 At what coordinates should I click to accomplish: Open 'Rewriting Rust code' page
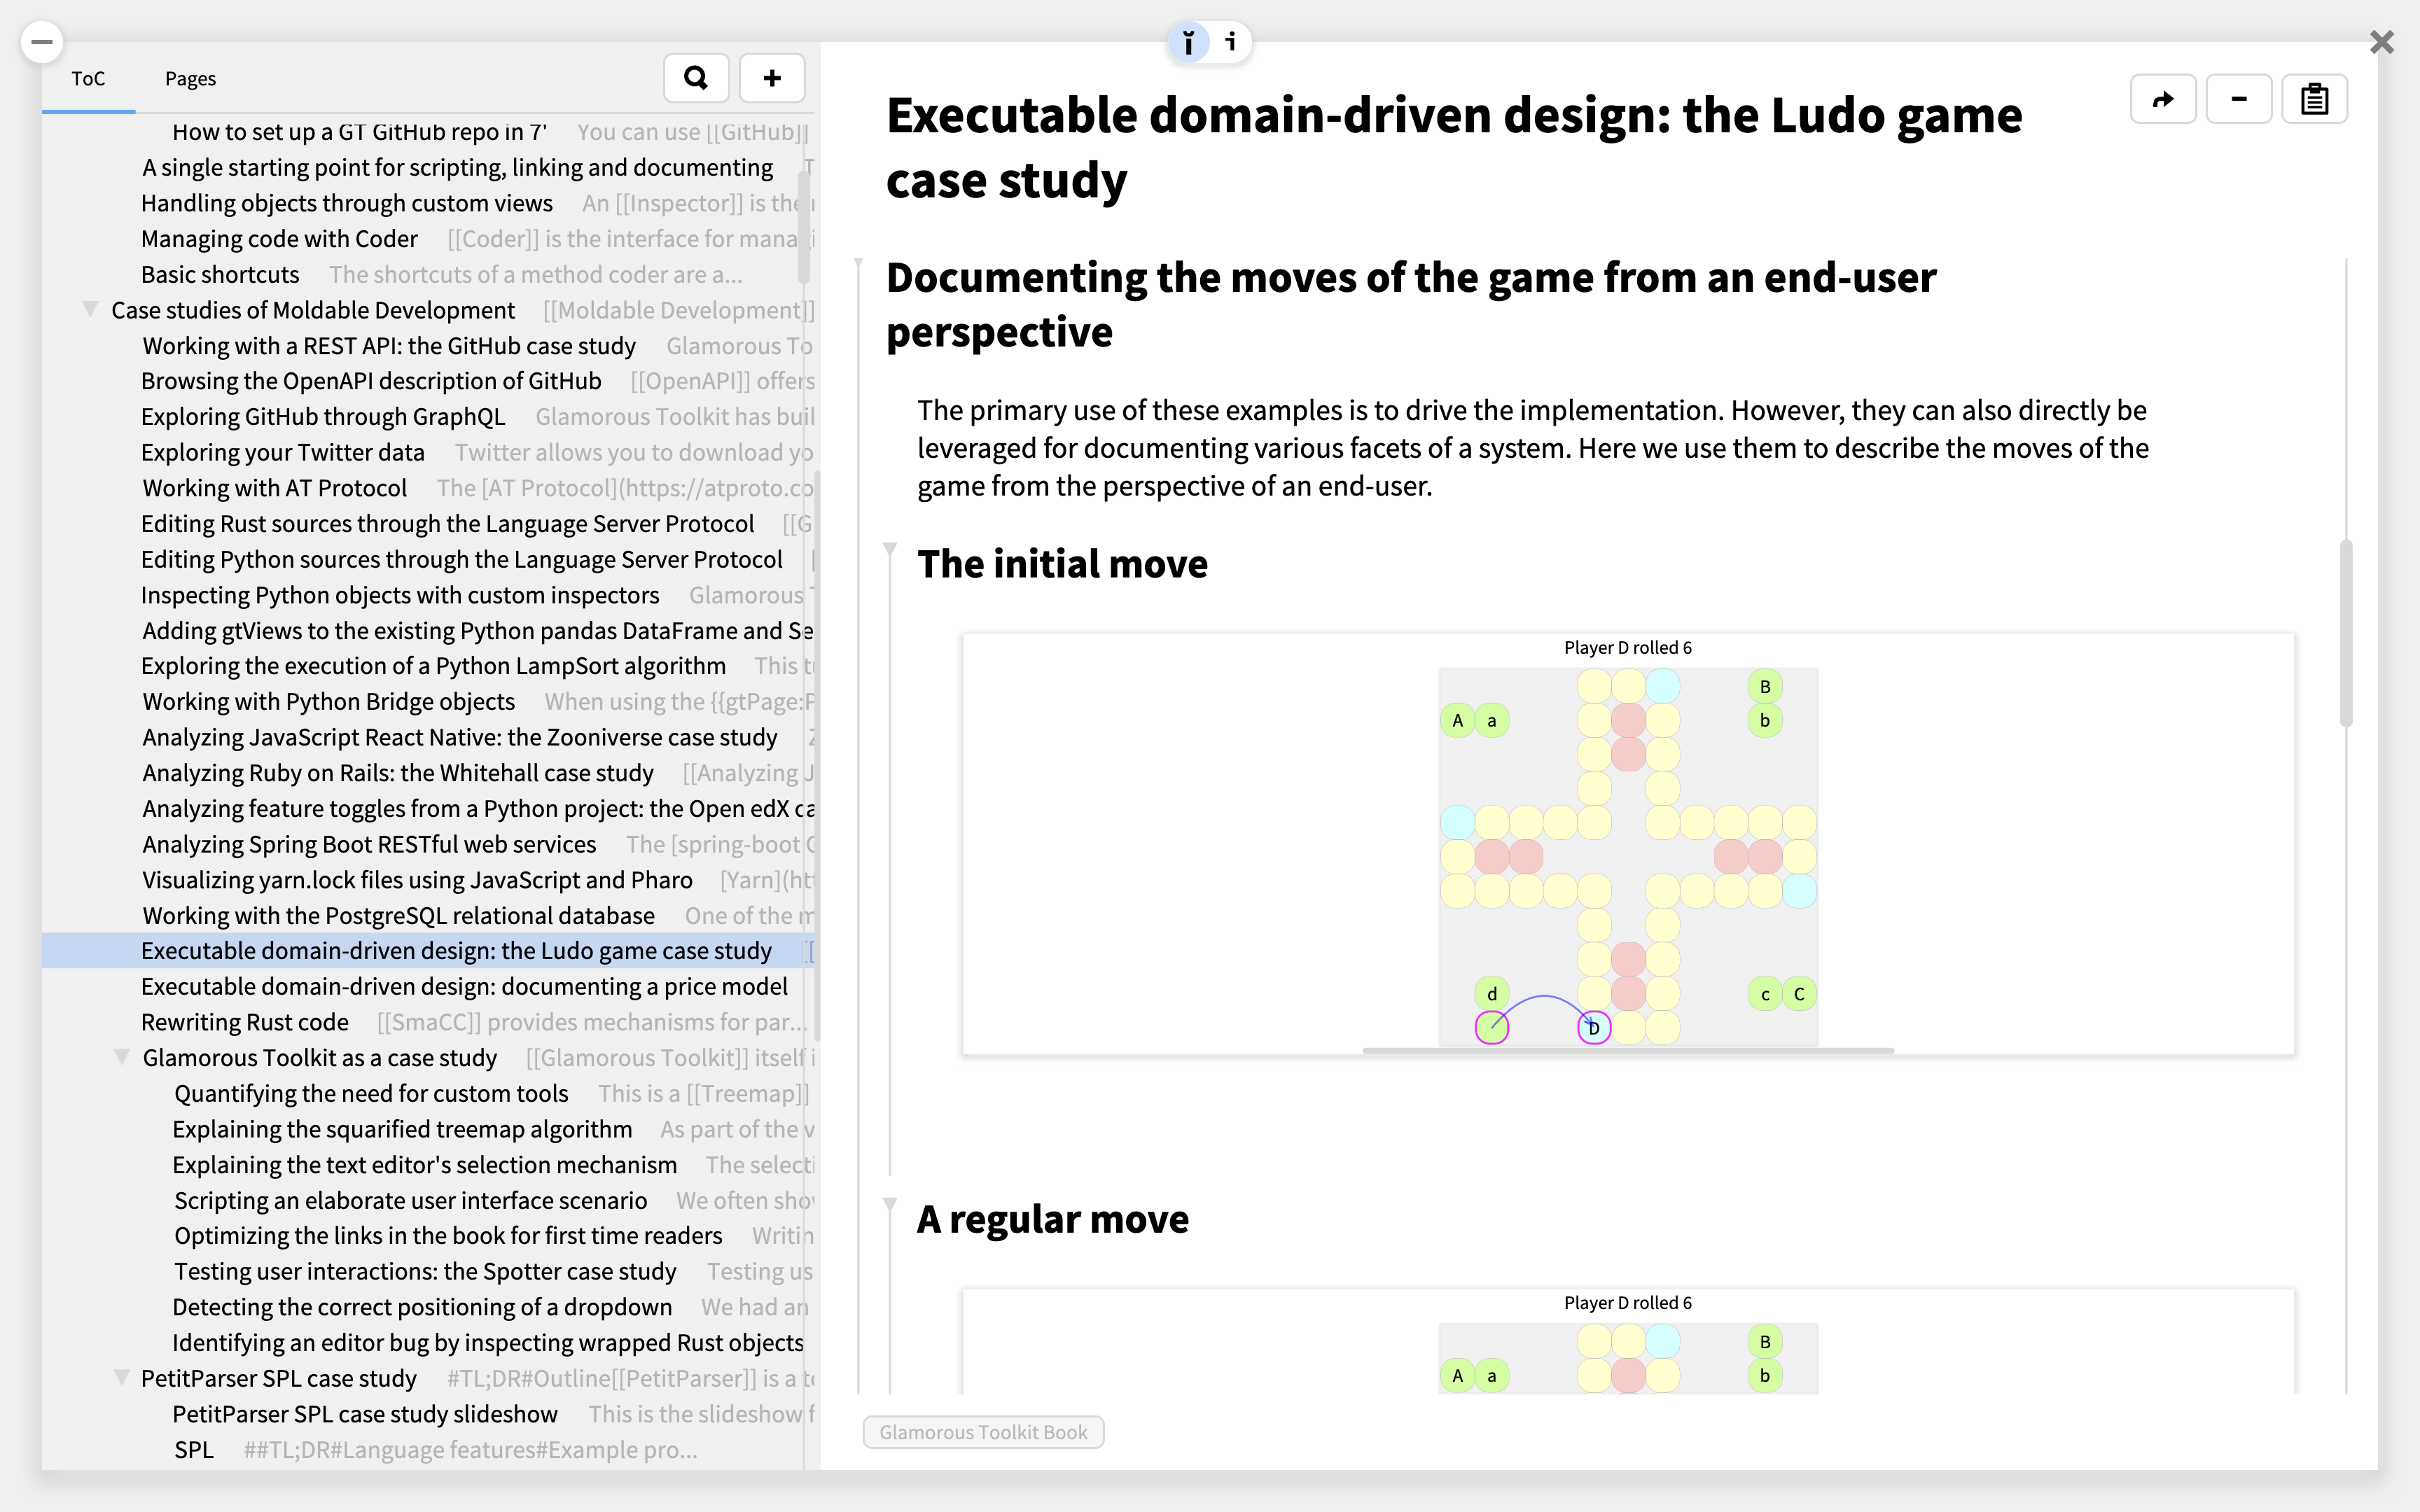245,1022
